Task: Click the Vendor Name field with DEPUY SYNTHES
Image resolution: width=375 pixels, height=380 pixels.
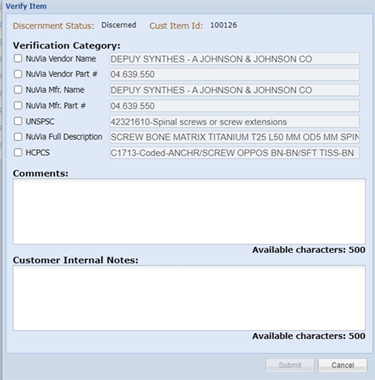Action: [234, 59]
